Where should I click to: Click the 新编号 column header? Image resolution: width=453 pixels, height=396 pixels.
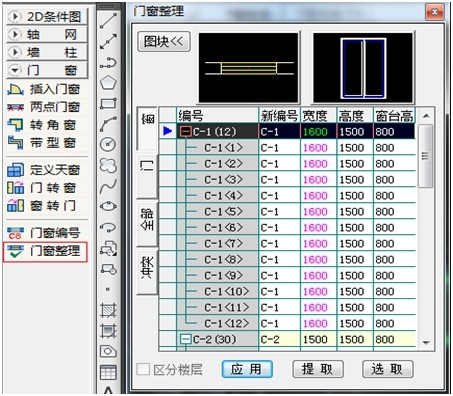[x=279, y=116]
